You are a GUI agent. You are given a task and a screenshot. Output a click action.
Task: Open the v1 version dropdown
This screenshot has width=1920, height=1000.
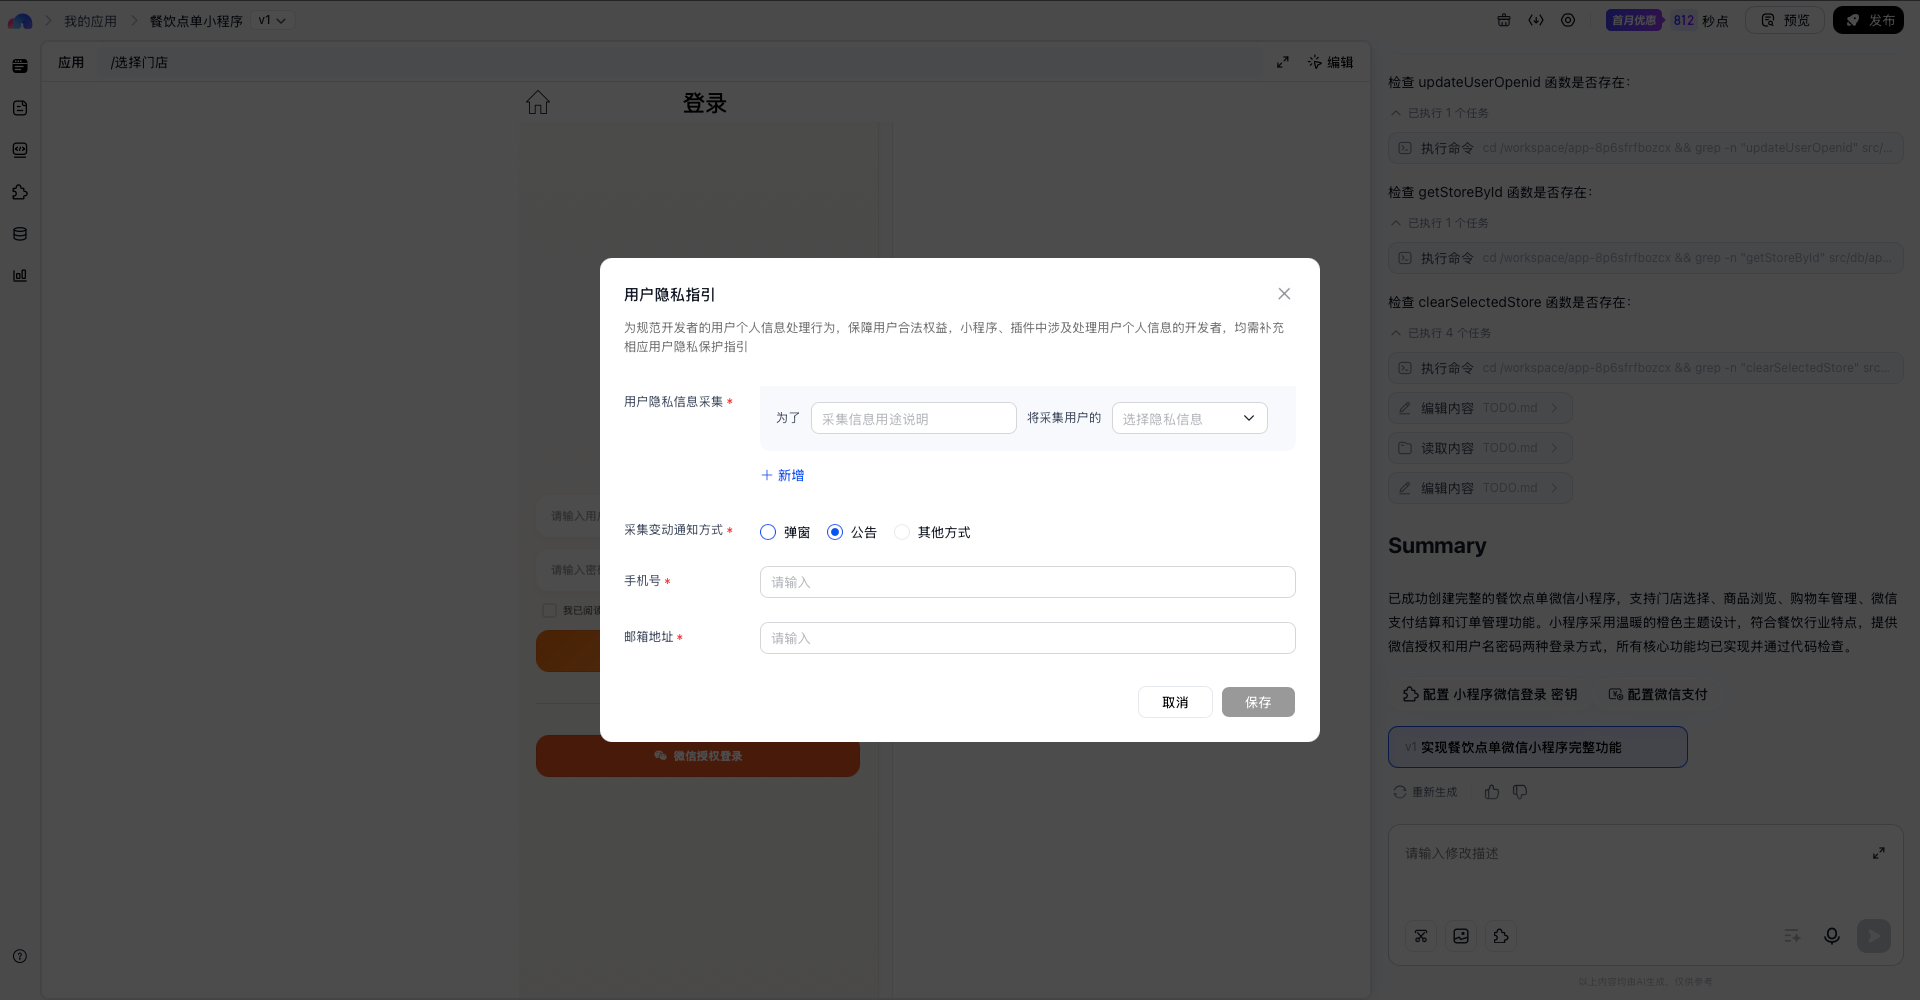pos(271,20)
